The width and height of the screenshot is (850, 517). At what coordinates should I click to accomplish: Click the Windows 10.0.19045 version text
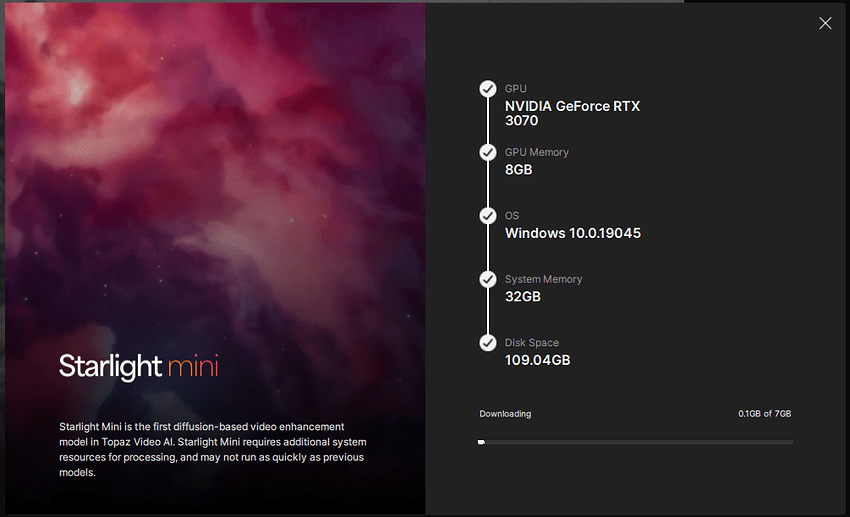[572, 233]
